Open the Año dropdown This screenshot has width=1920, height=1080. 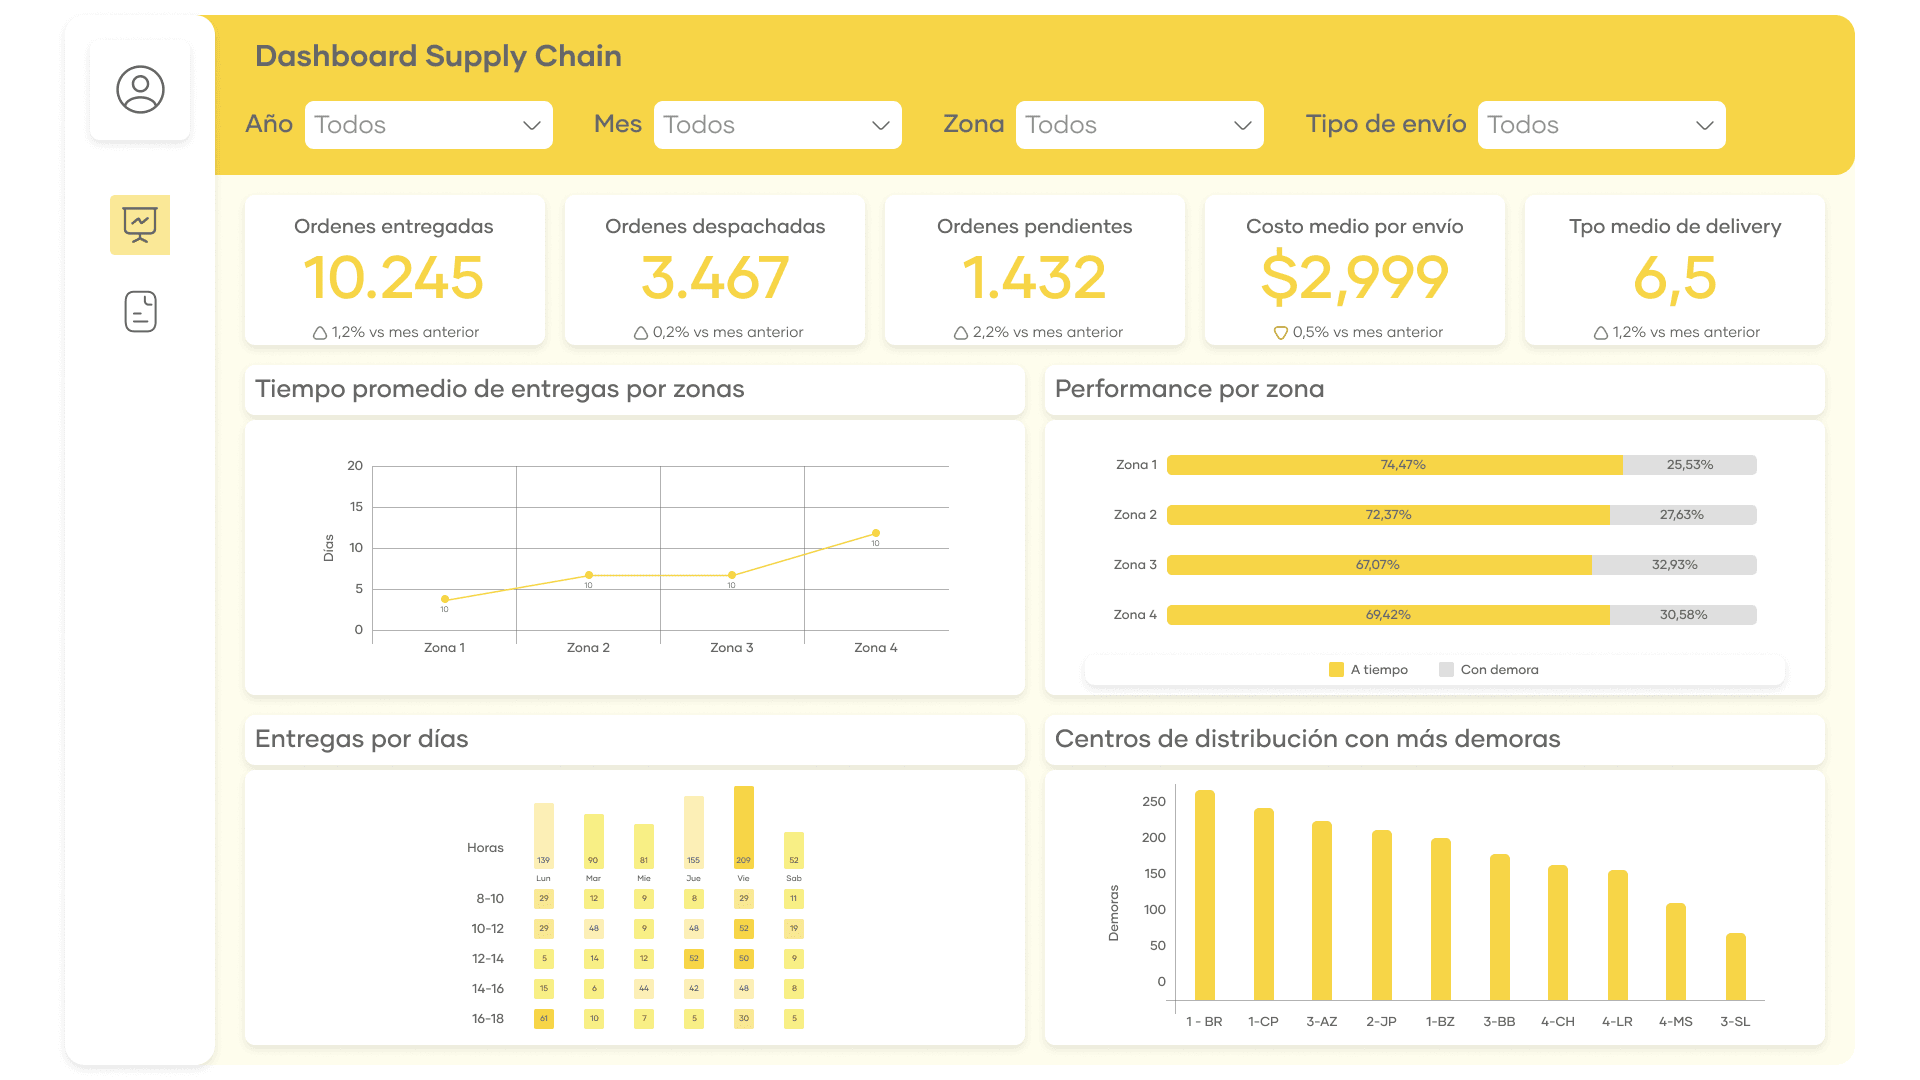428,125
